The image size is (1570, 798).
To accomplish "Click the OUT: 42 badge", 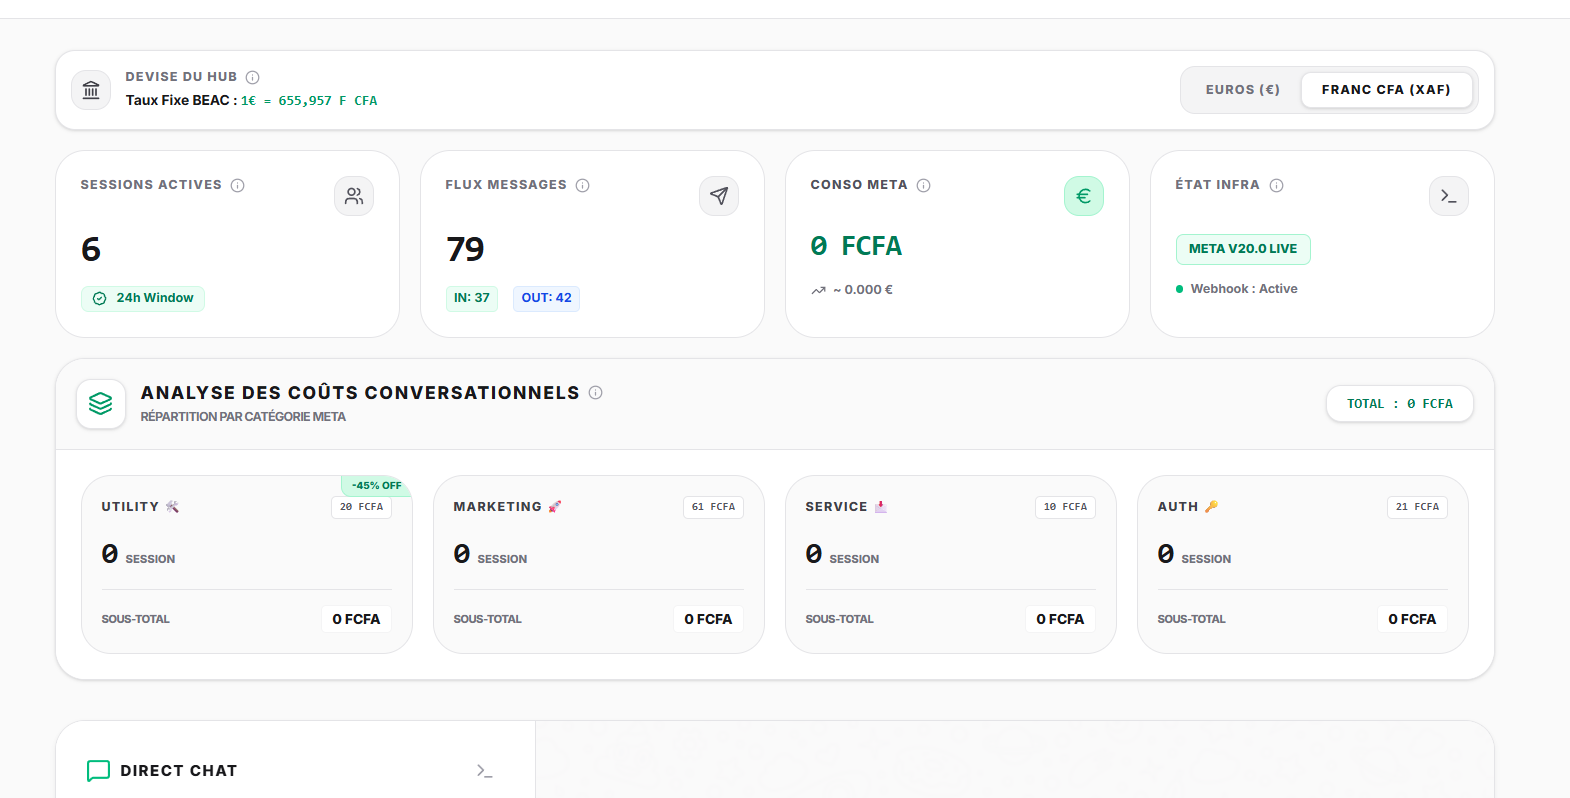I will [x=546, y=298].
